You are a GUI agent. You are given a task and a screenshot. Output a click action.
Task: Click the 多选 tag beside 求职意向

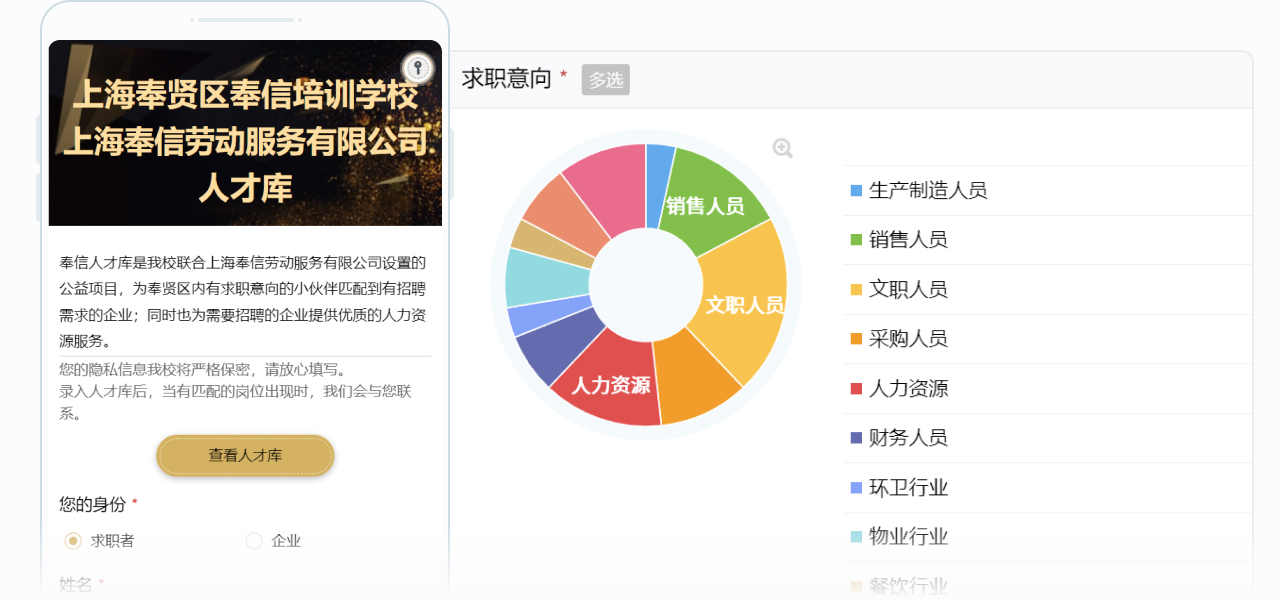click(605, 80)
